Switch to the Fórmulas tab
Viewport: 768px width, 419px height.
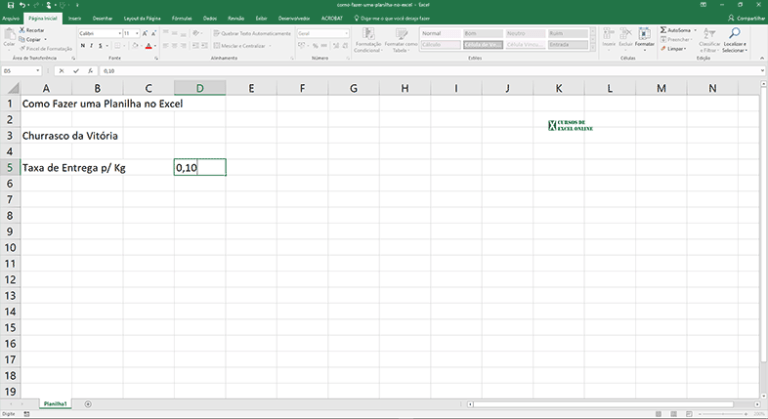click(x=182, y=18)
